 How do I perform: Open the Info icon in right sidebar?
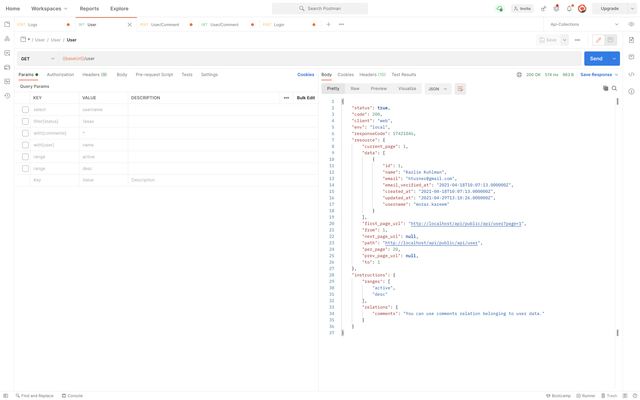point(631,91)
